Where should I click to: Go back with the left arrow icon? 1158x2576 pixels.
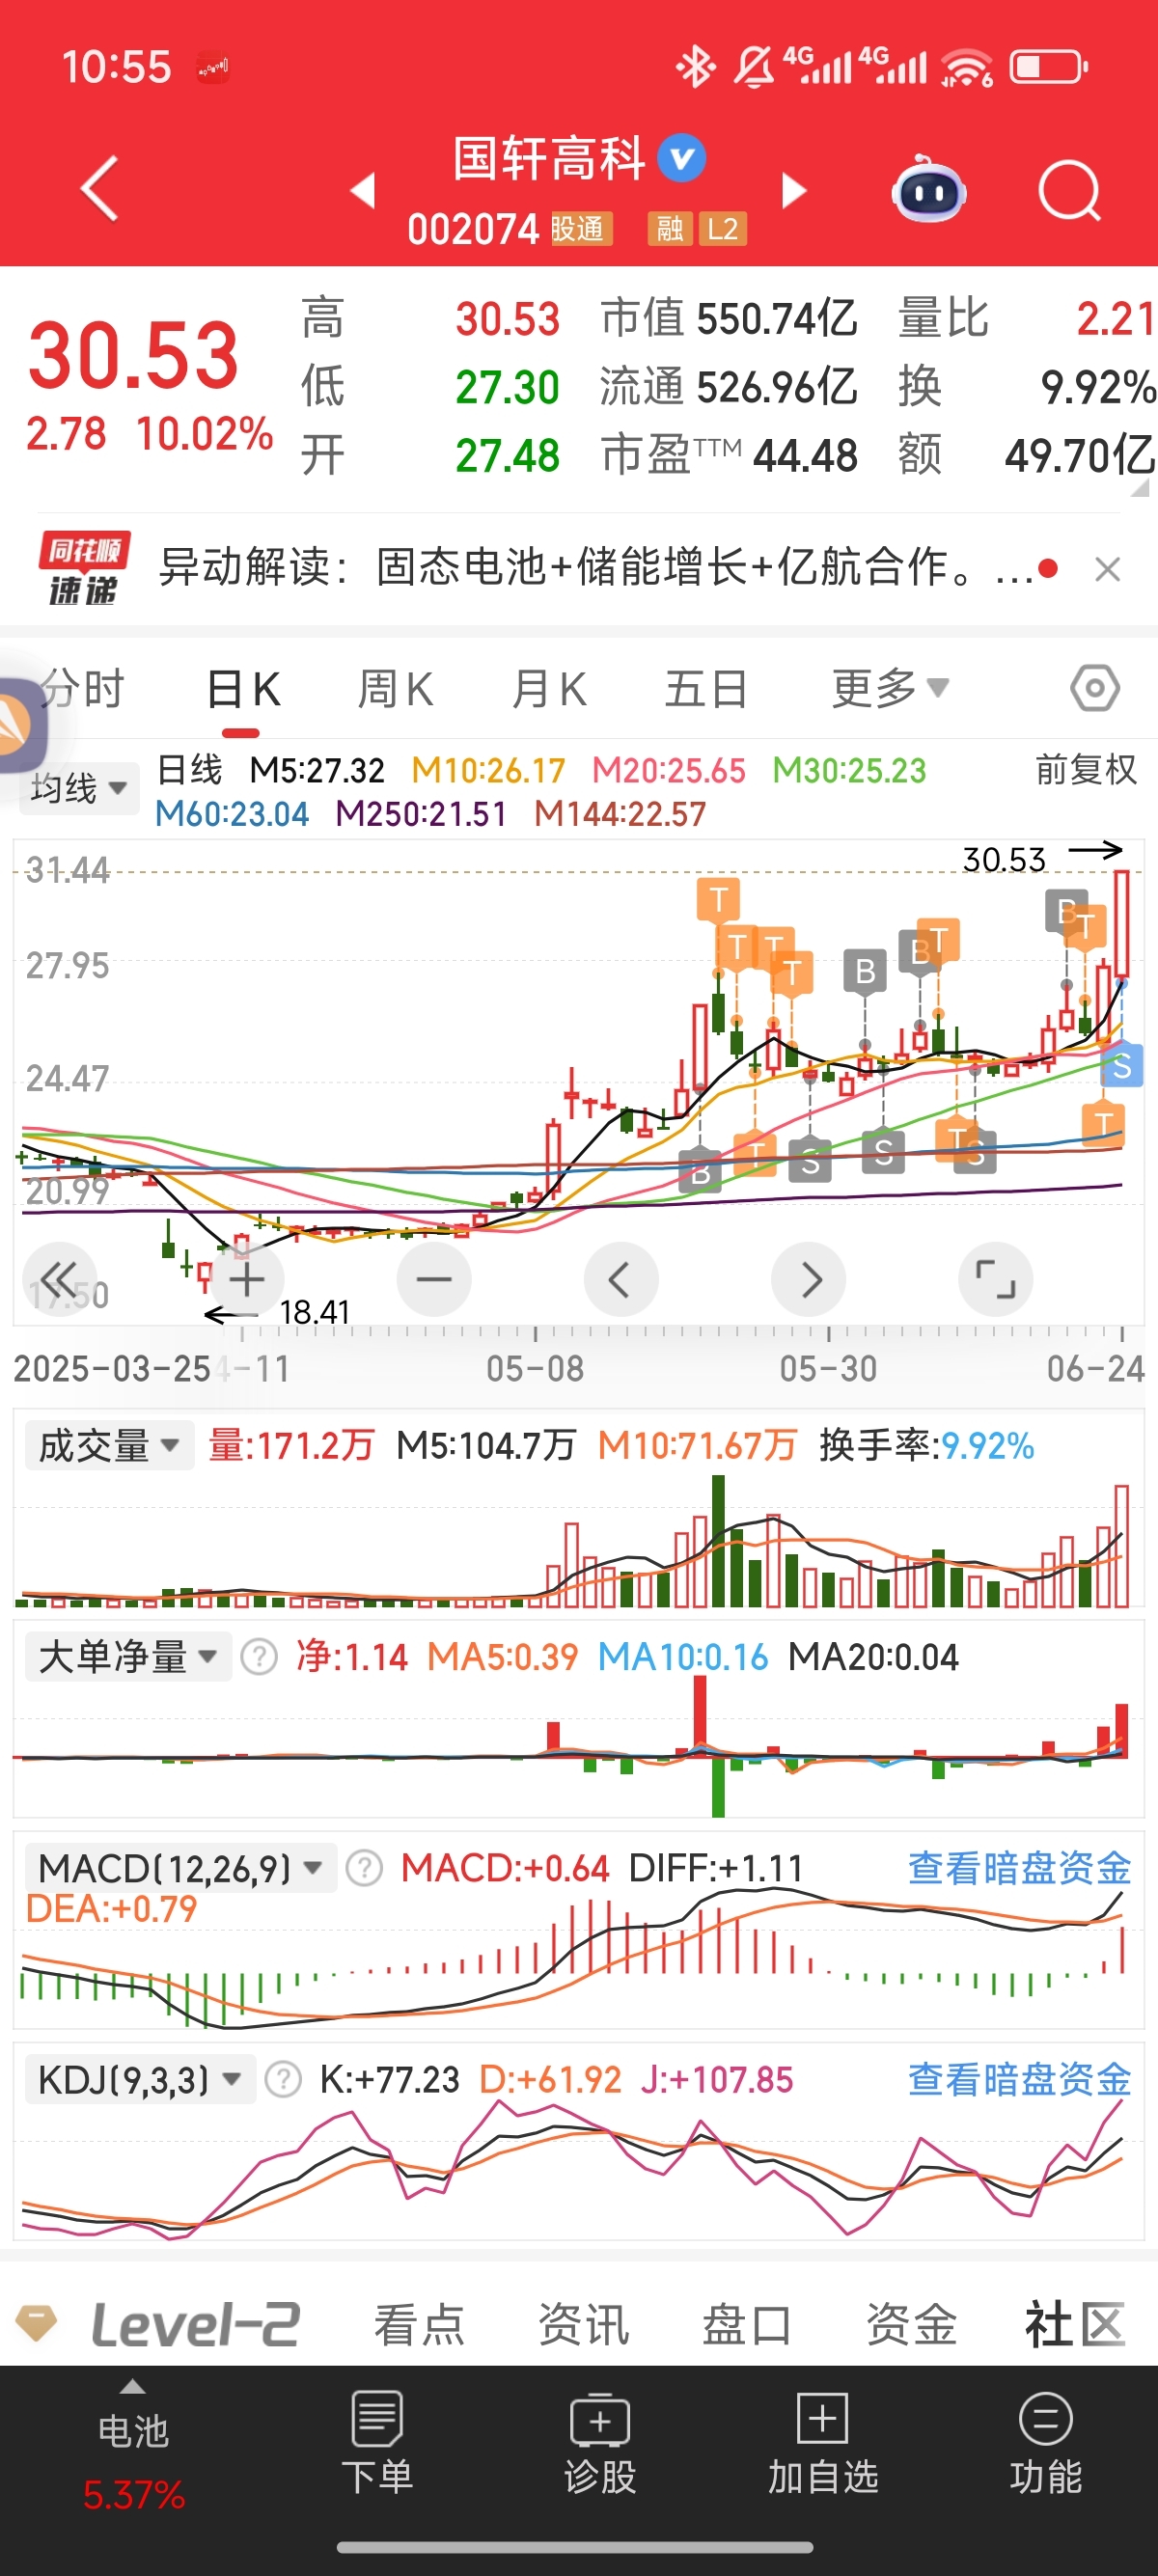point(99,188)
